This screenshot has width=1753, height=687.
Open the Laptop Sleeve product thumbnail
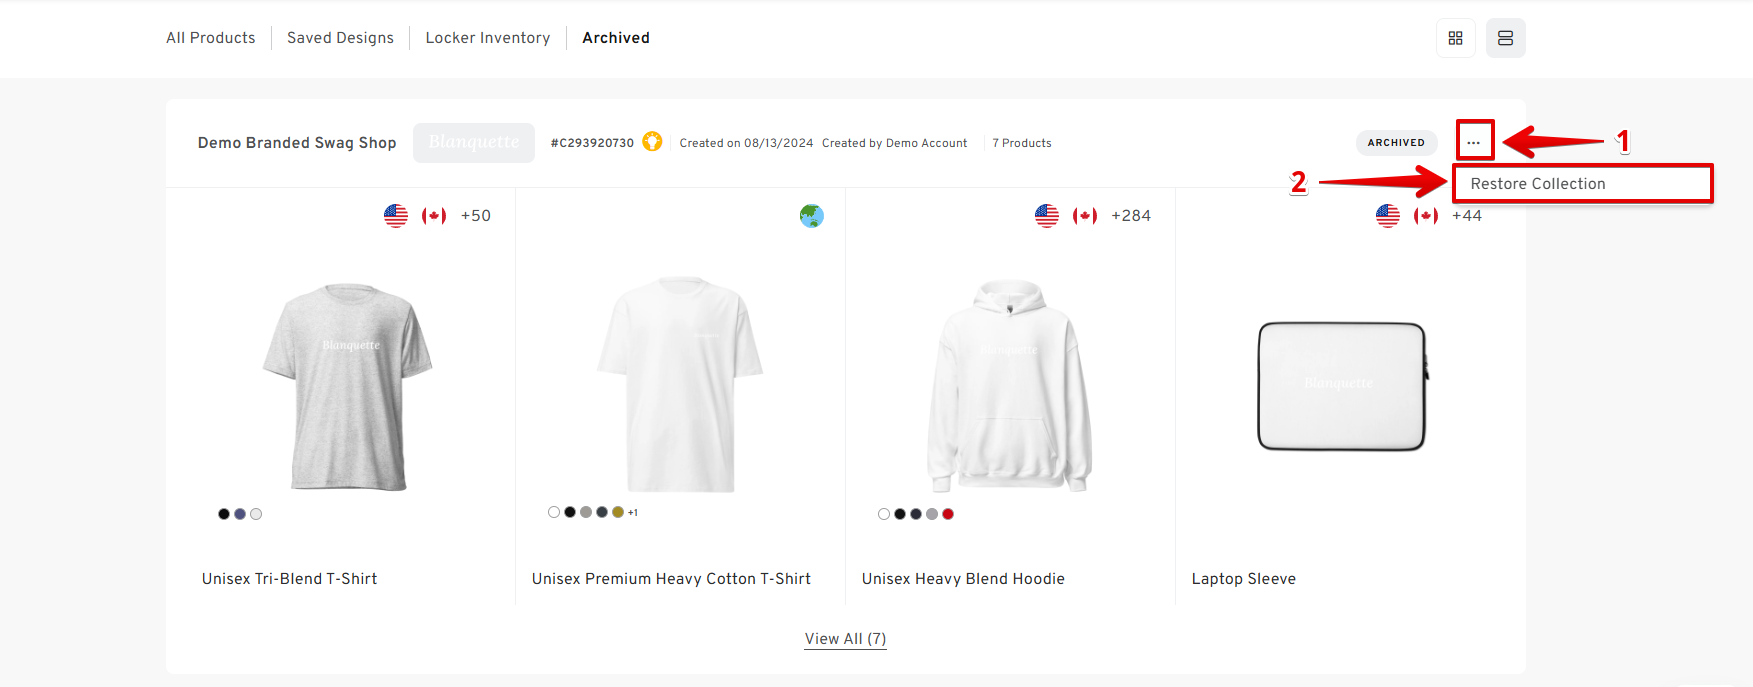coord(1342,386)
